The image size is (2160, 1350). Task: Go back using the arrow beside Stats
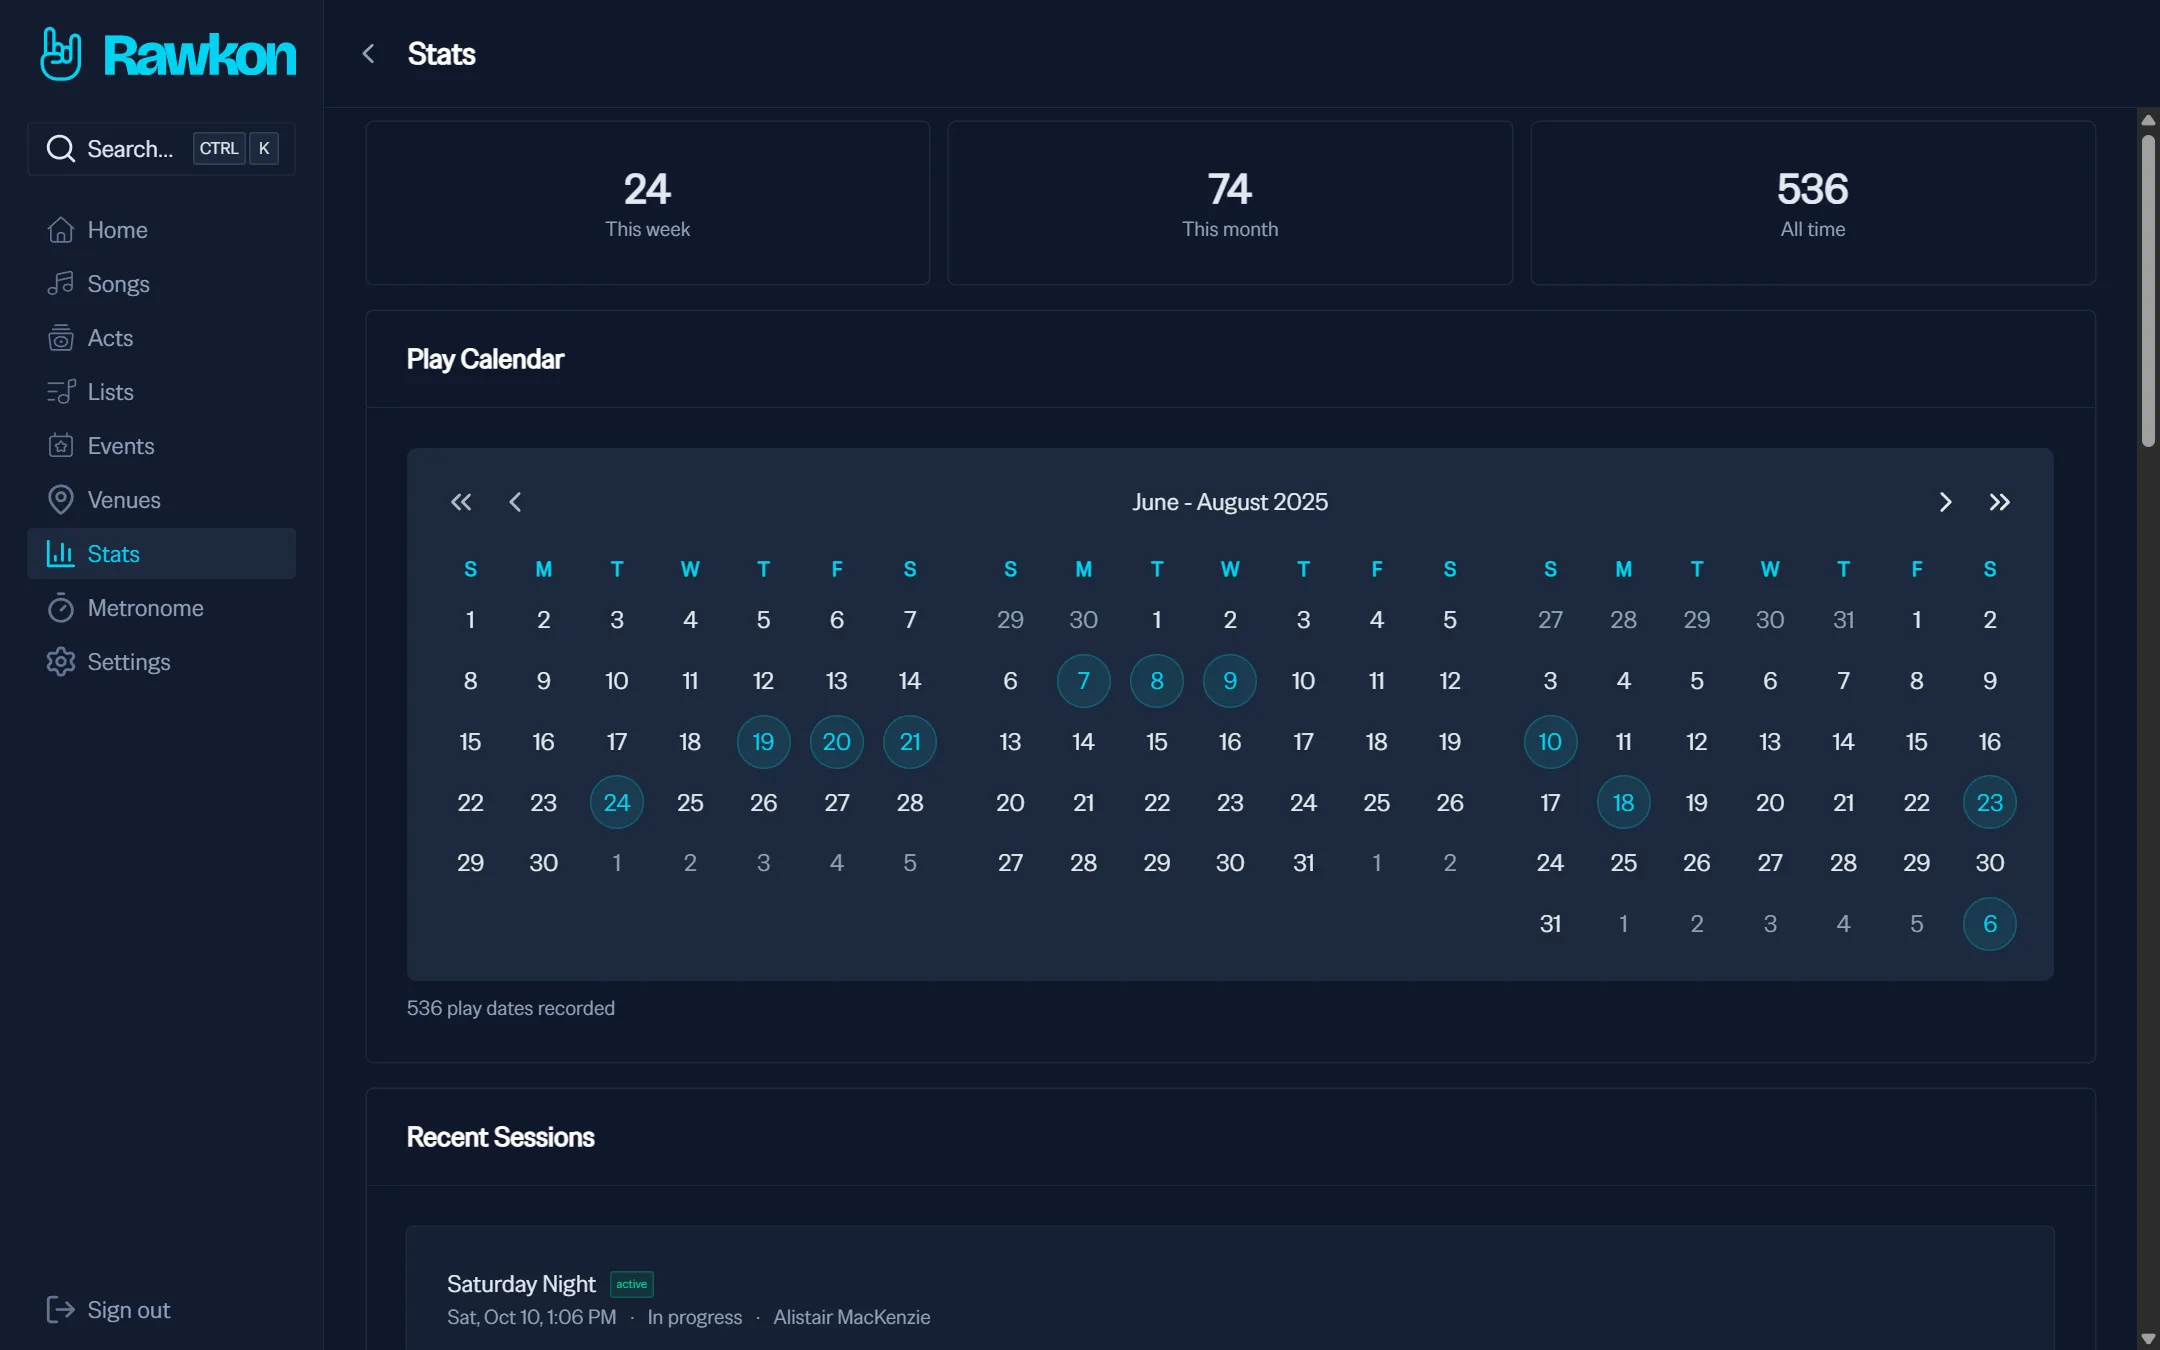tap(368, 54)
